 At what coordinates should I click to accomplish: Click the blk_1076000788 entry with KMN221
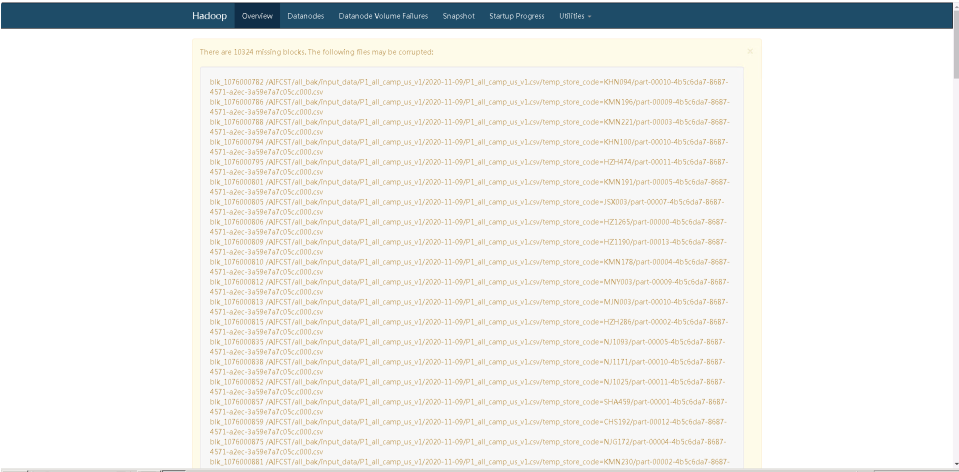click(469, 127)
